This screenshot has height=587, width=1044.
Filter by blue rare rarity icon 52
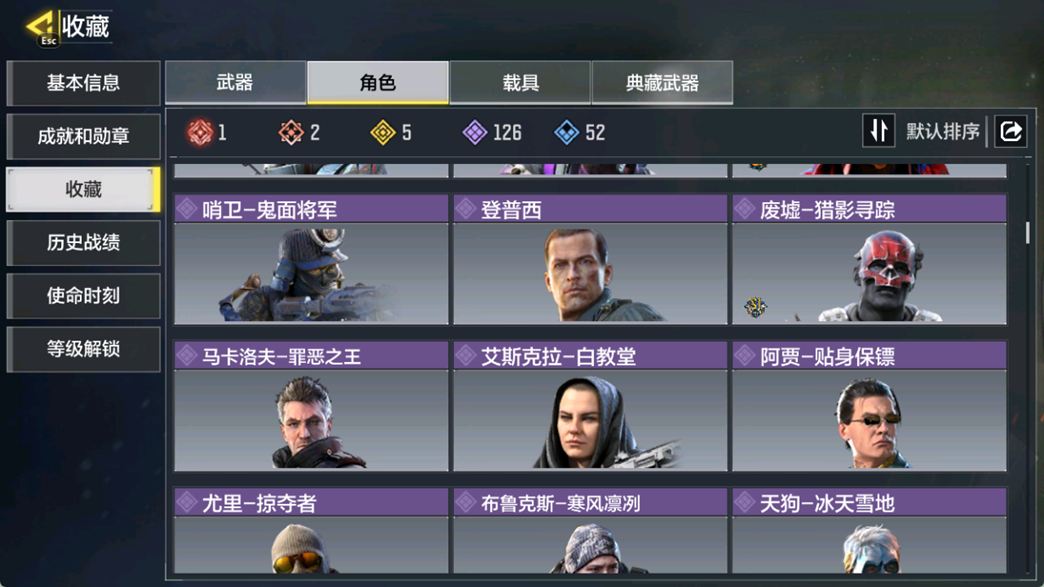pos(567,132)
